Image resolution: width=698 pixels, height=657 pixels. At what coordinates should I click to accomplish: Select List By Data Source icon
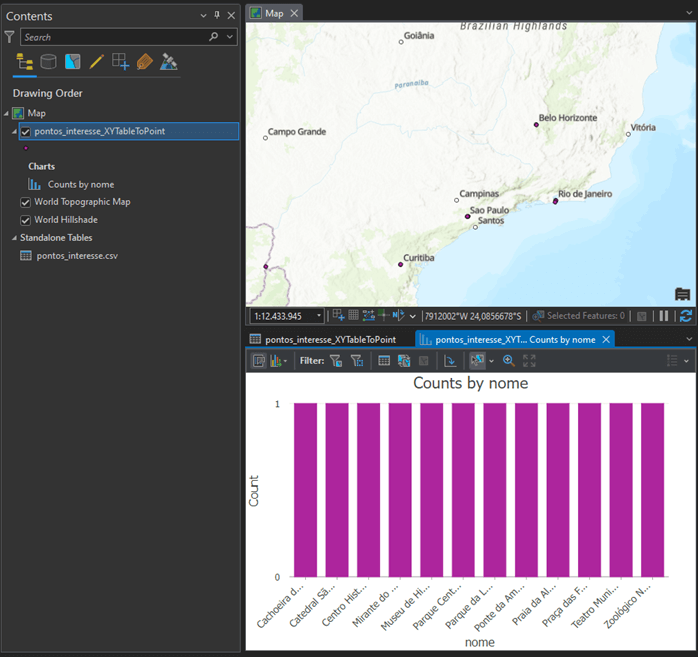(48, 62)
